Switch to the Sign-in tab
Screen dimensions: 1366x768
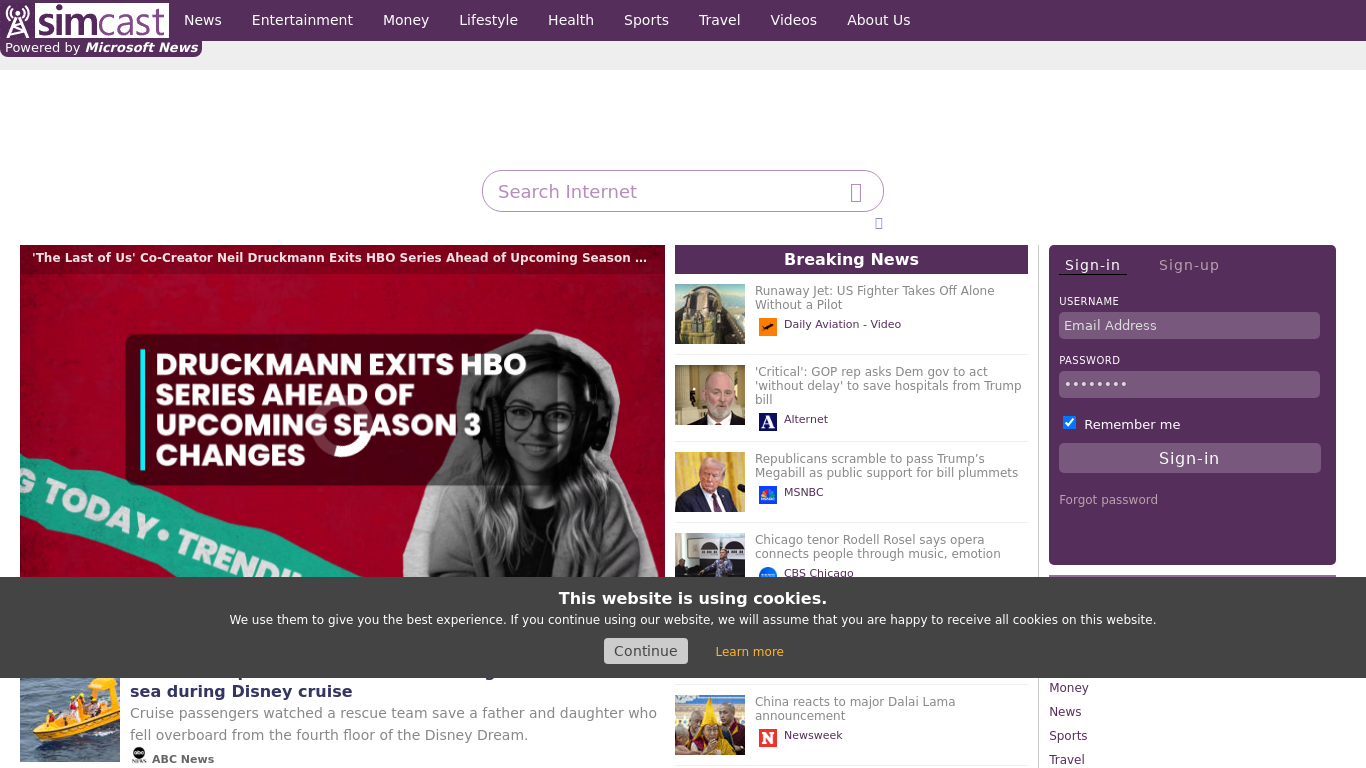coord(1092,265)
